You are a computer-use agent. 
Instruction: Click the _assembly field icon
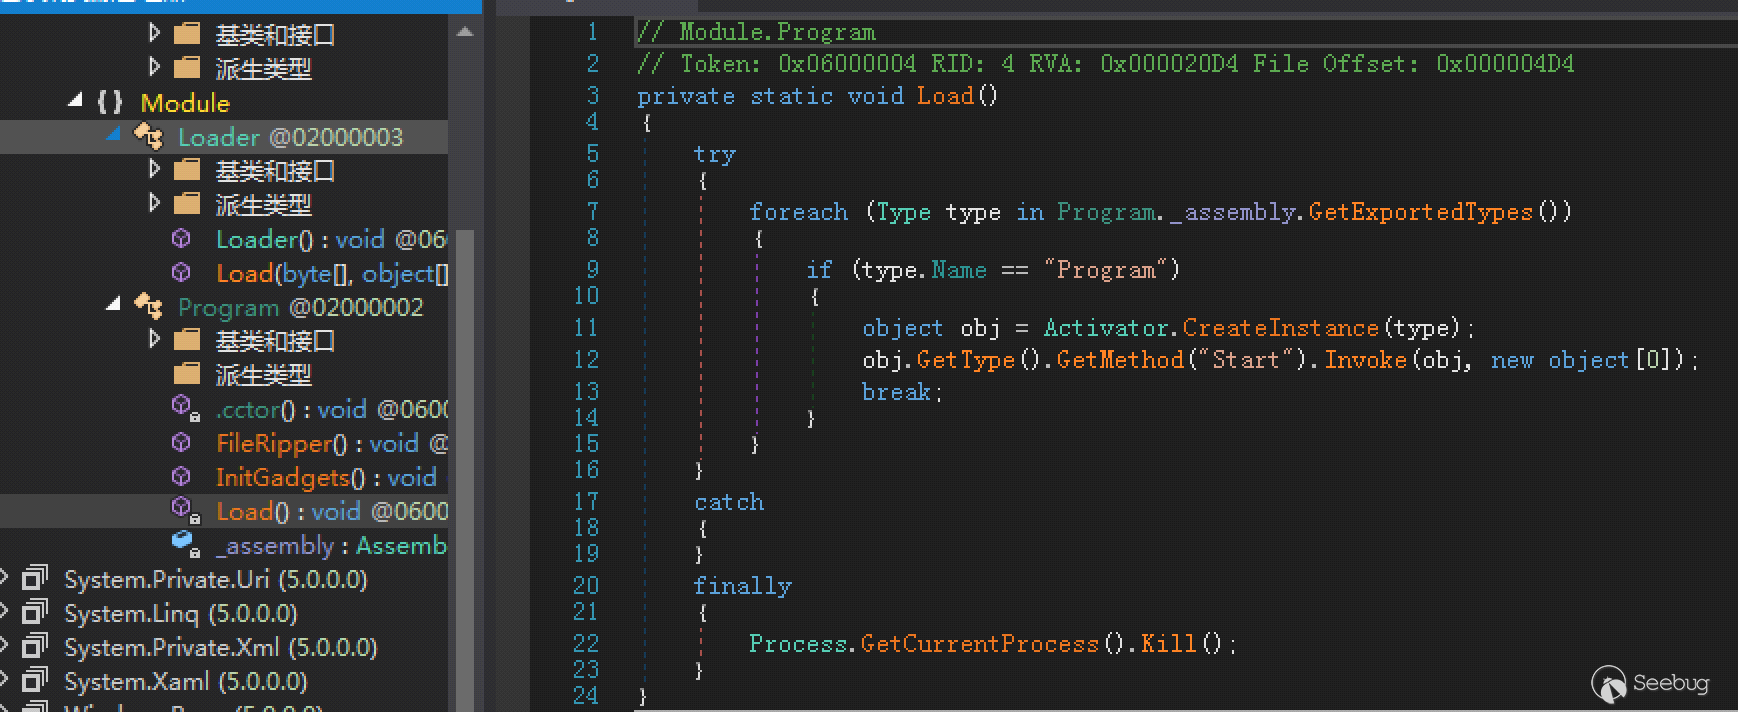185,545
